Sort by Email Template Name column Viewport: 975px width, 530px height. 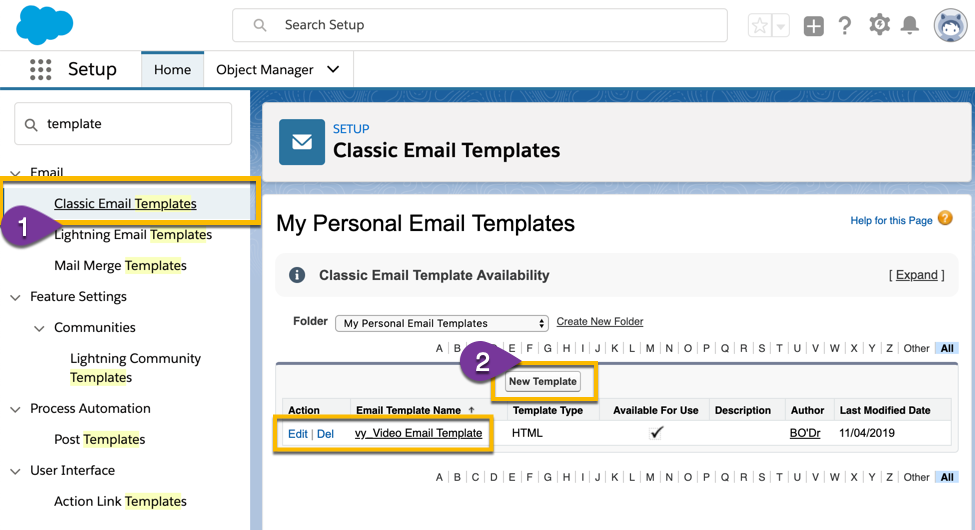[409, 410]
